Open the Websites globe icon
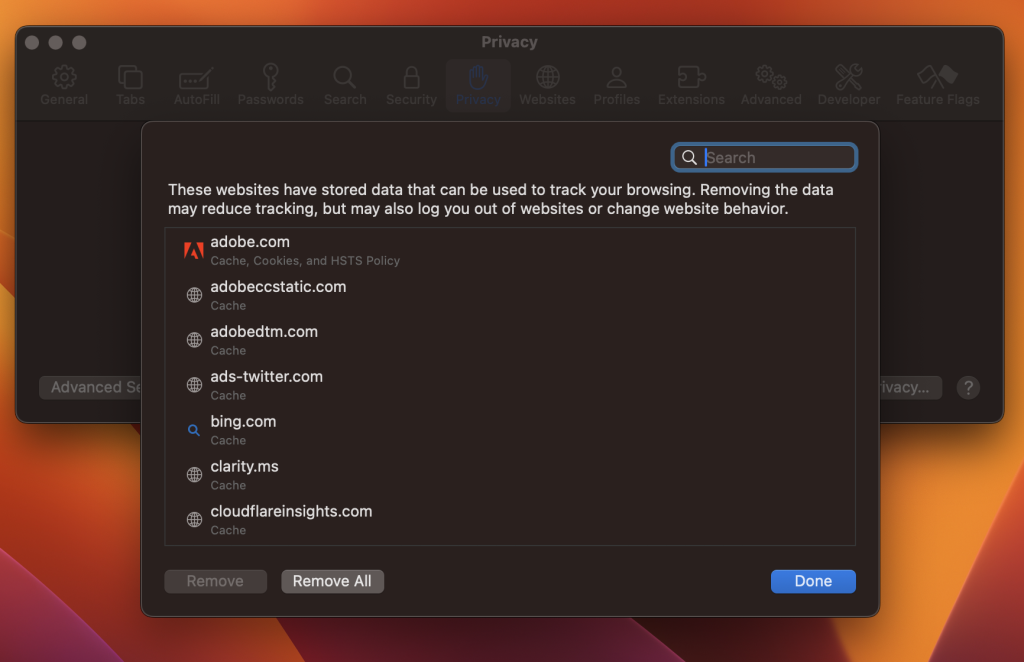1024x662 pixels. pos(547,78)
